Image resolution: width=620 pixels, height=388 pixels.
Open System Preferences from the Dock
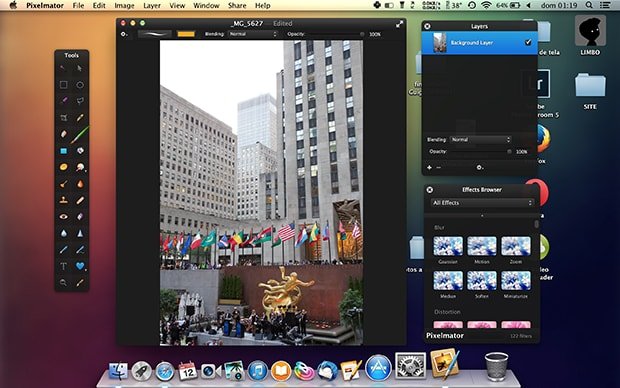(x=410, y=366)
